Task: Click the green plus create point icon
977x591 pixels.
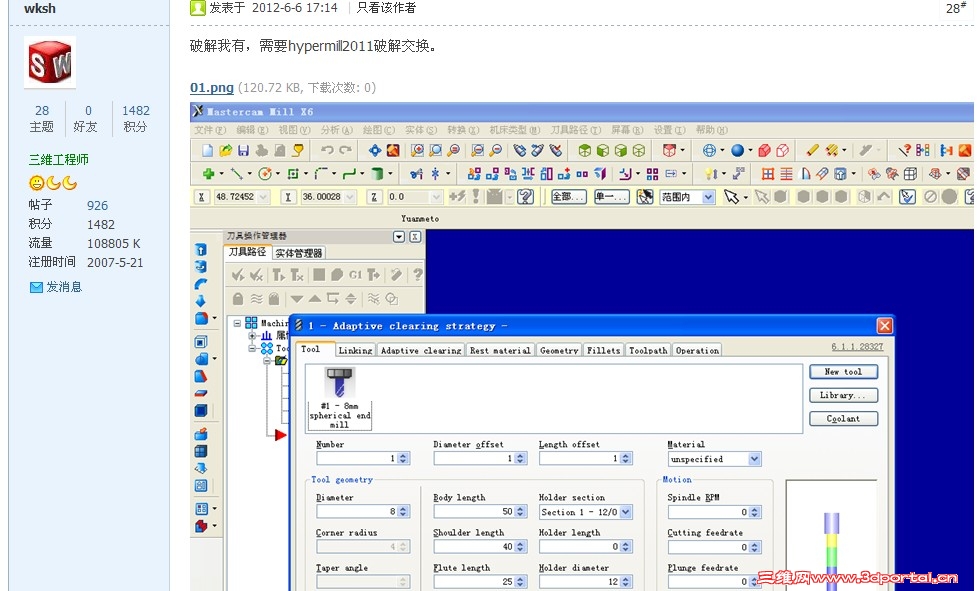Action: [208, 174]
